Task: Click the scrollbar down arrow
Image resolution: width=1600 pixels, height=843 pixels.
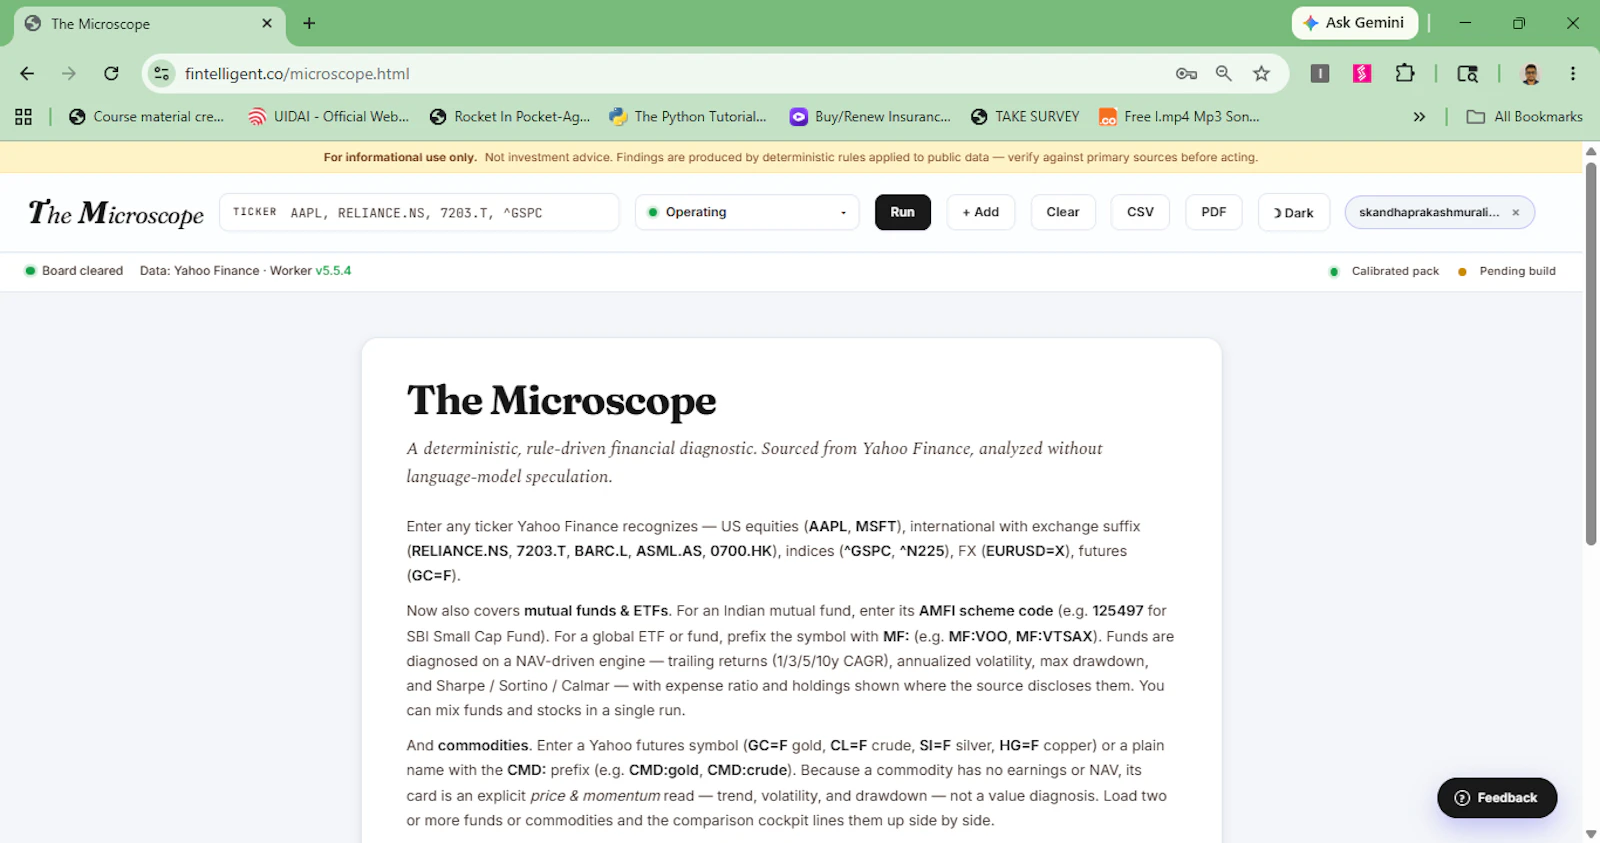Action: tap(1591, 834)
